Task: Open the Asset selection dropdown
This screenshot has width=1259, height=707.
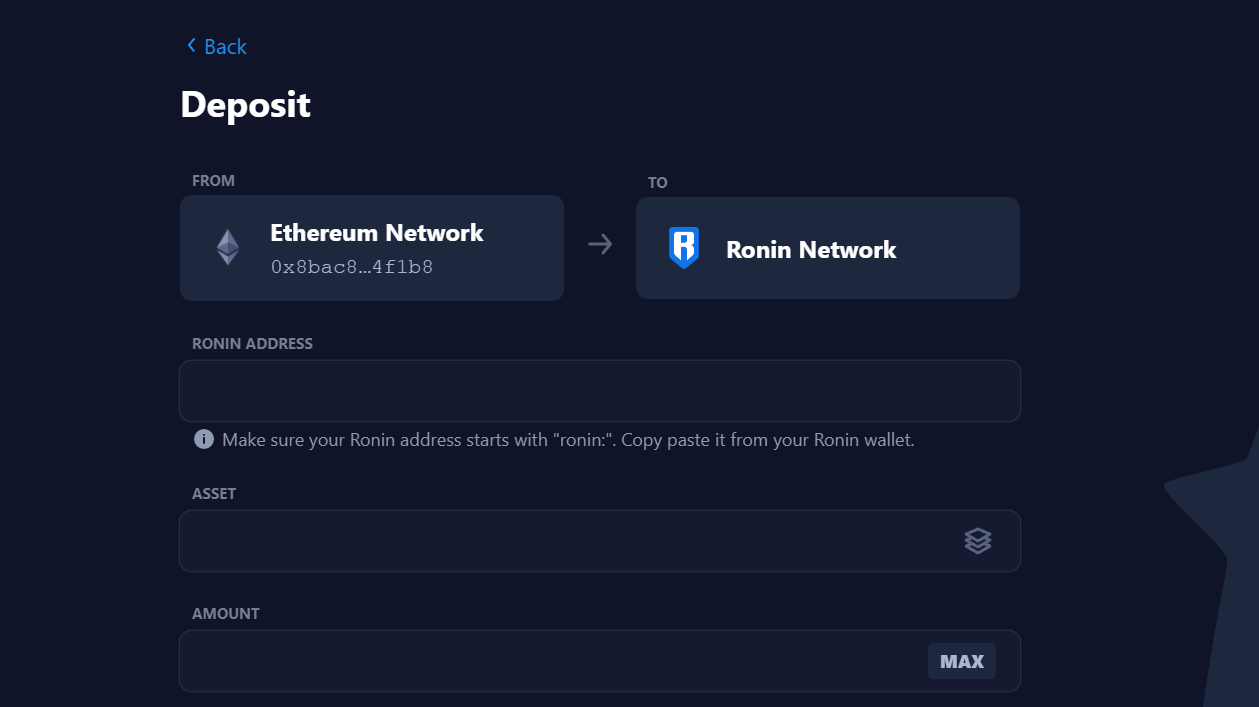Action: (600, 541)
